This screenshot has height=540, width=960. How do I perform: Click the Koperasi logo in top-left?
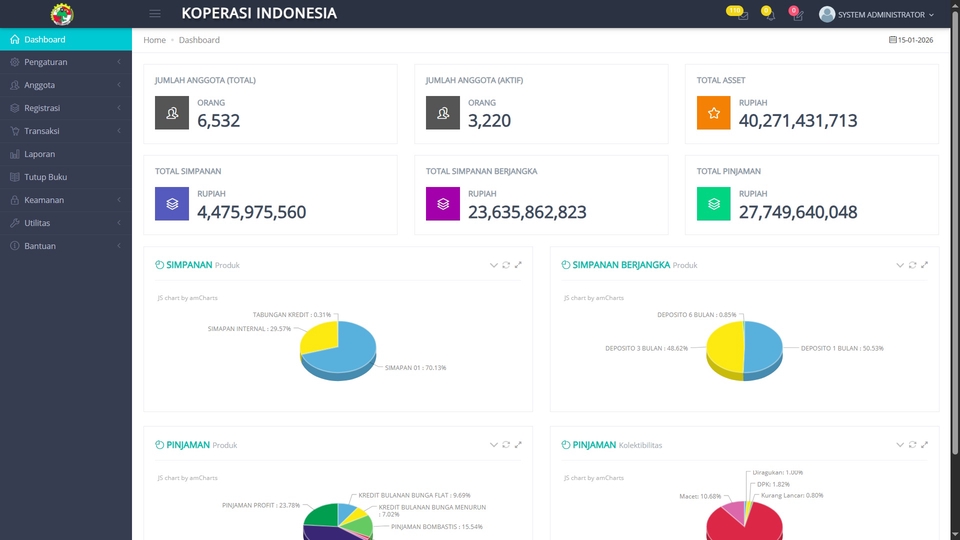[x=62, y=14]
